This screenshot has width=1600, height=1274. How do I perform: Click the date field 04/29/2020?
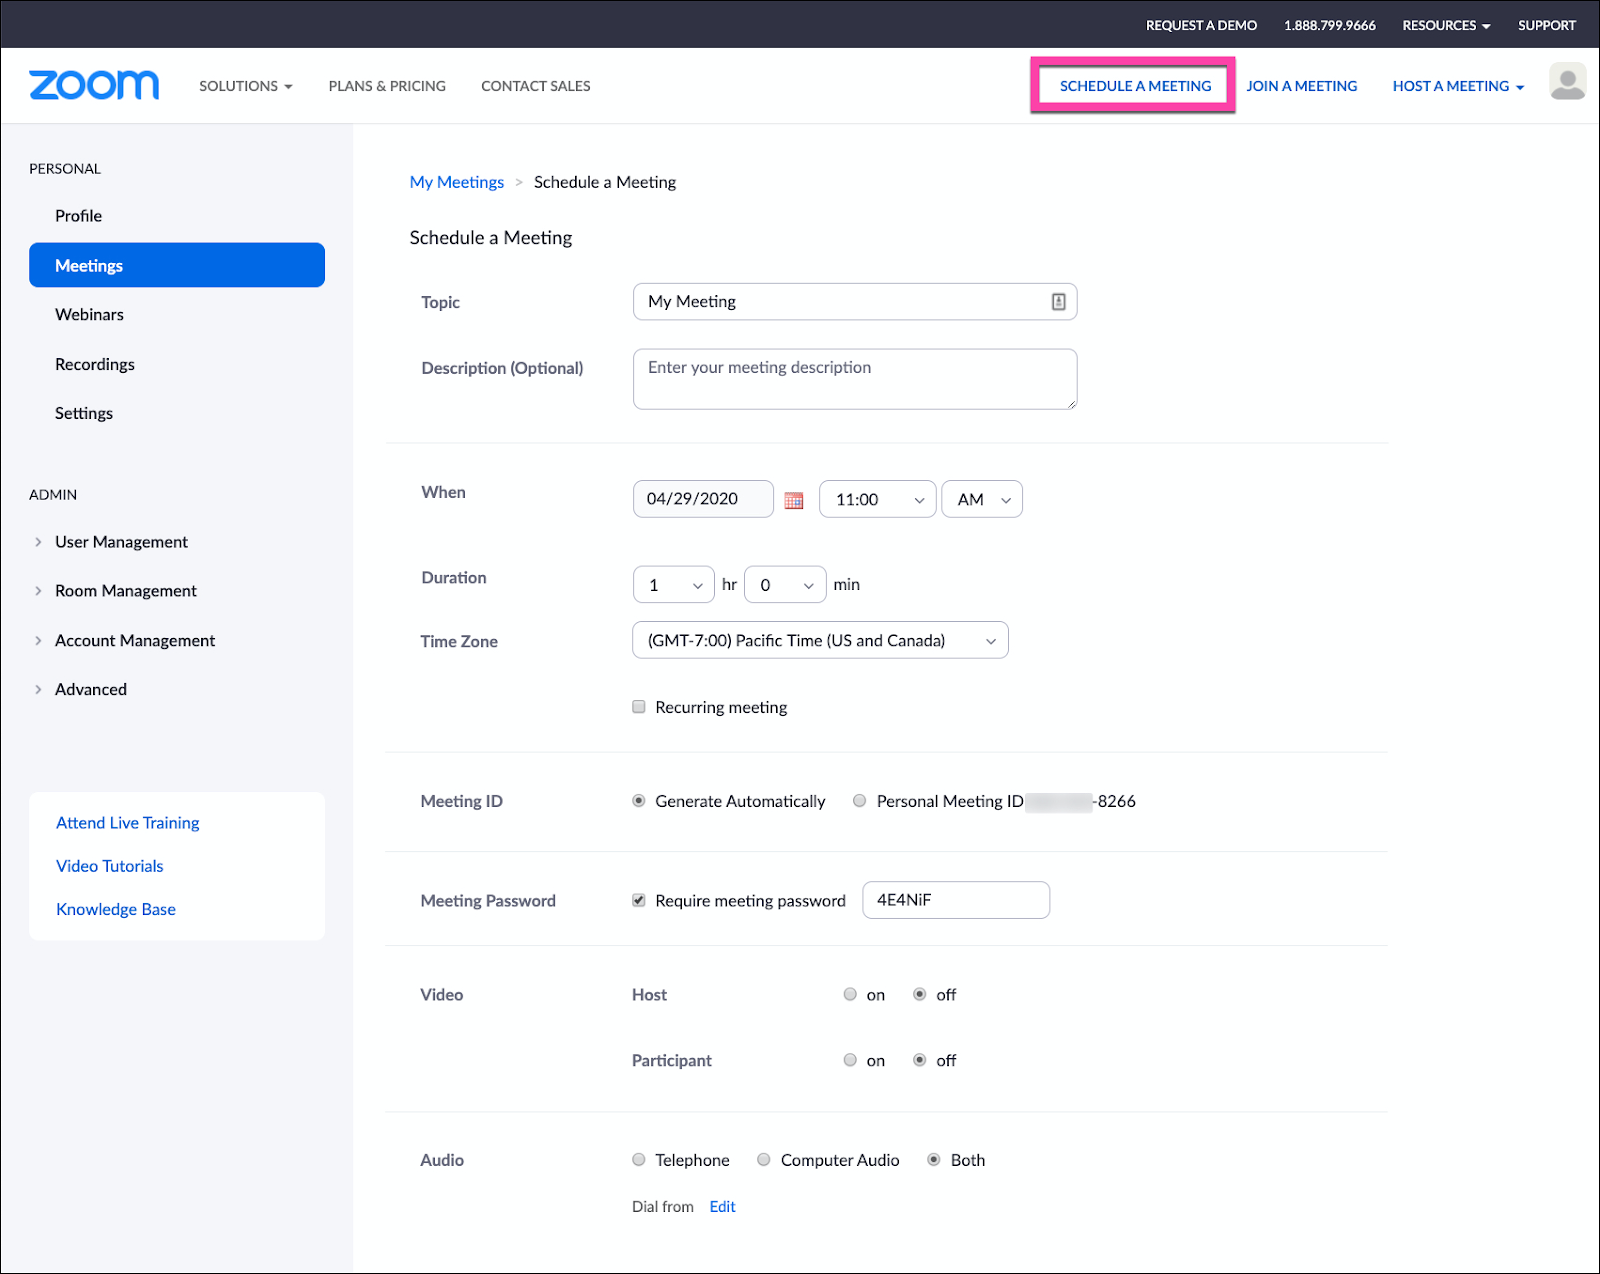[703, 499]
